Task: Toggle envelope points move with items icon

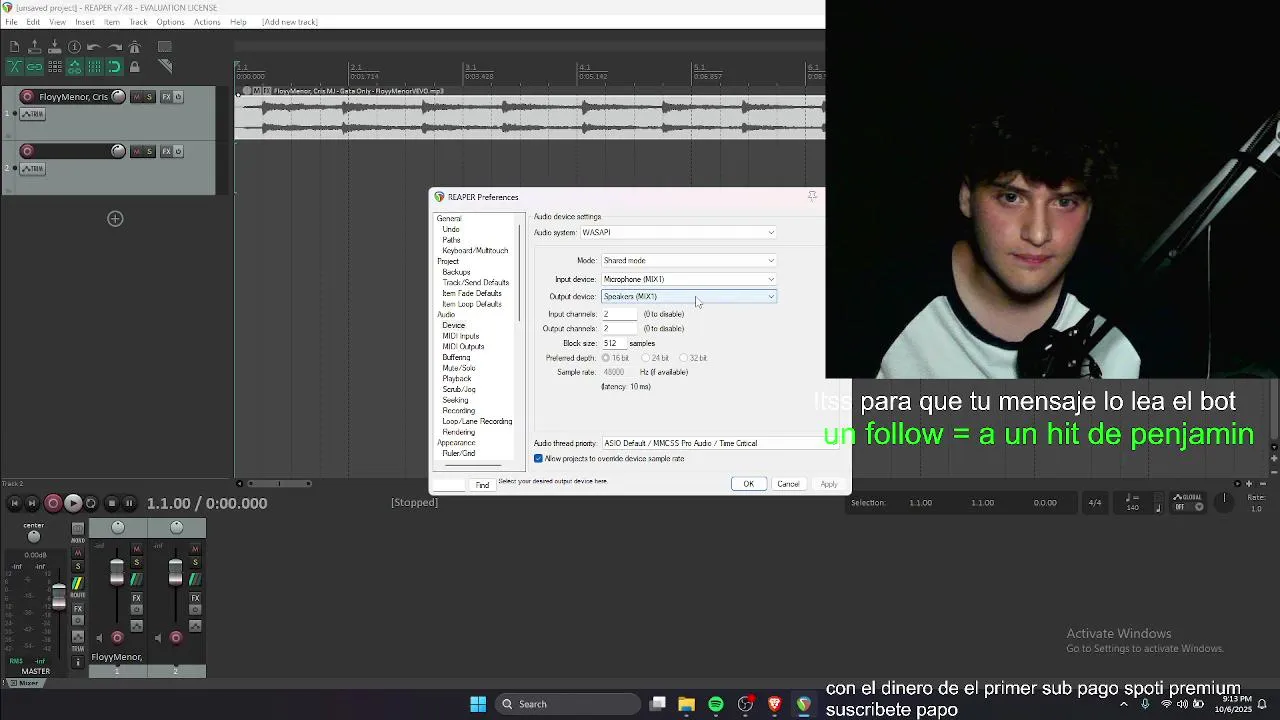Action: tap(74, 67)
